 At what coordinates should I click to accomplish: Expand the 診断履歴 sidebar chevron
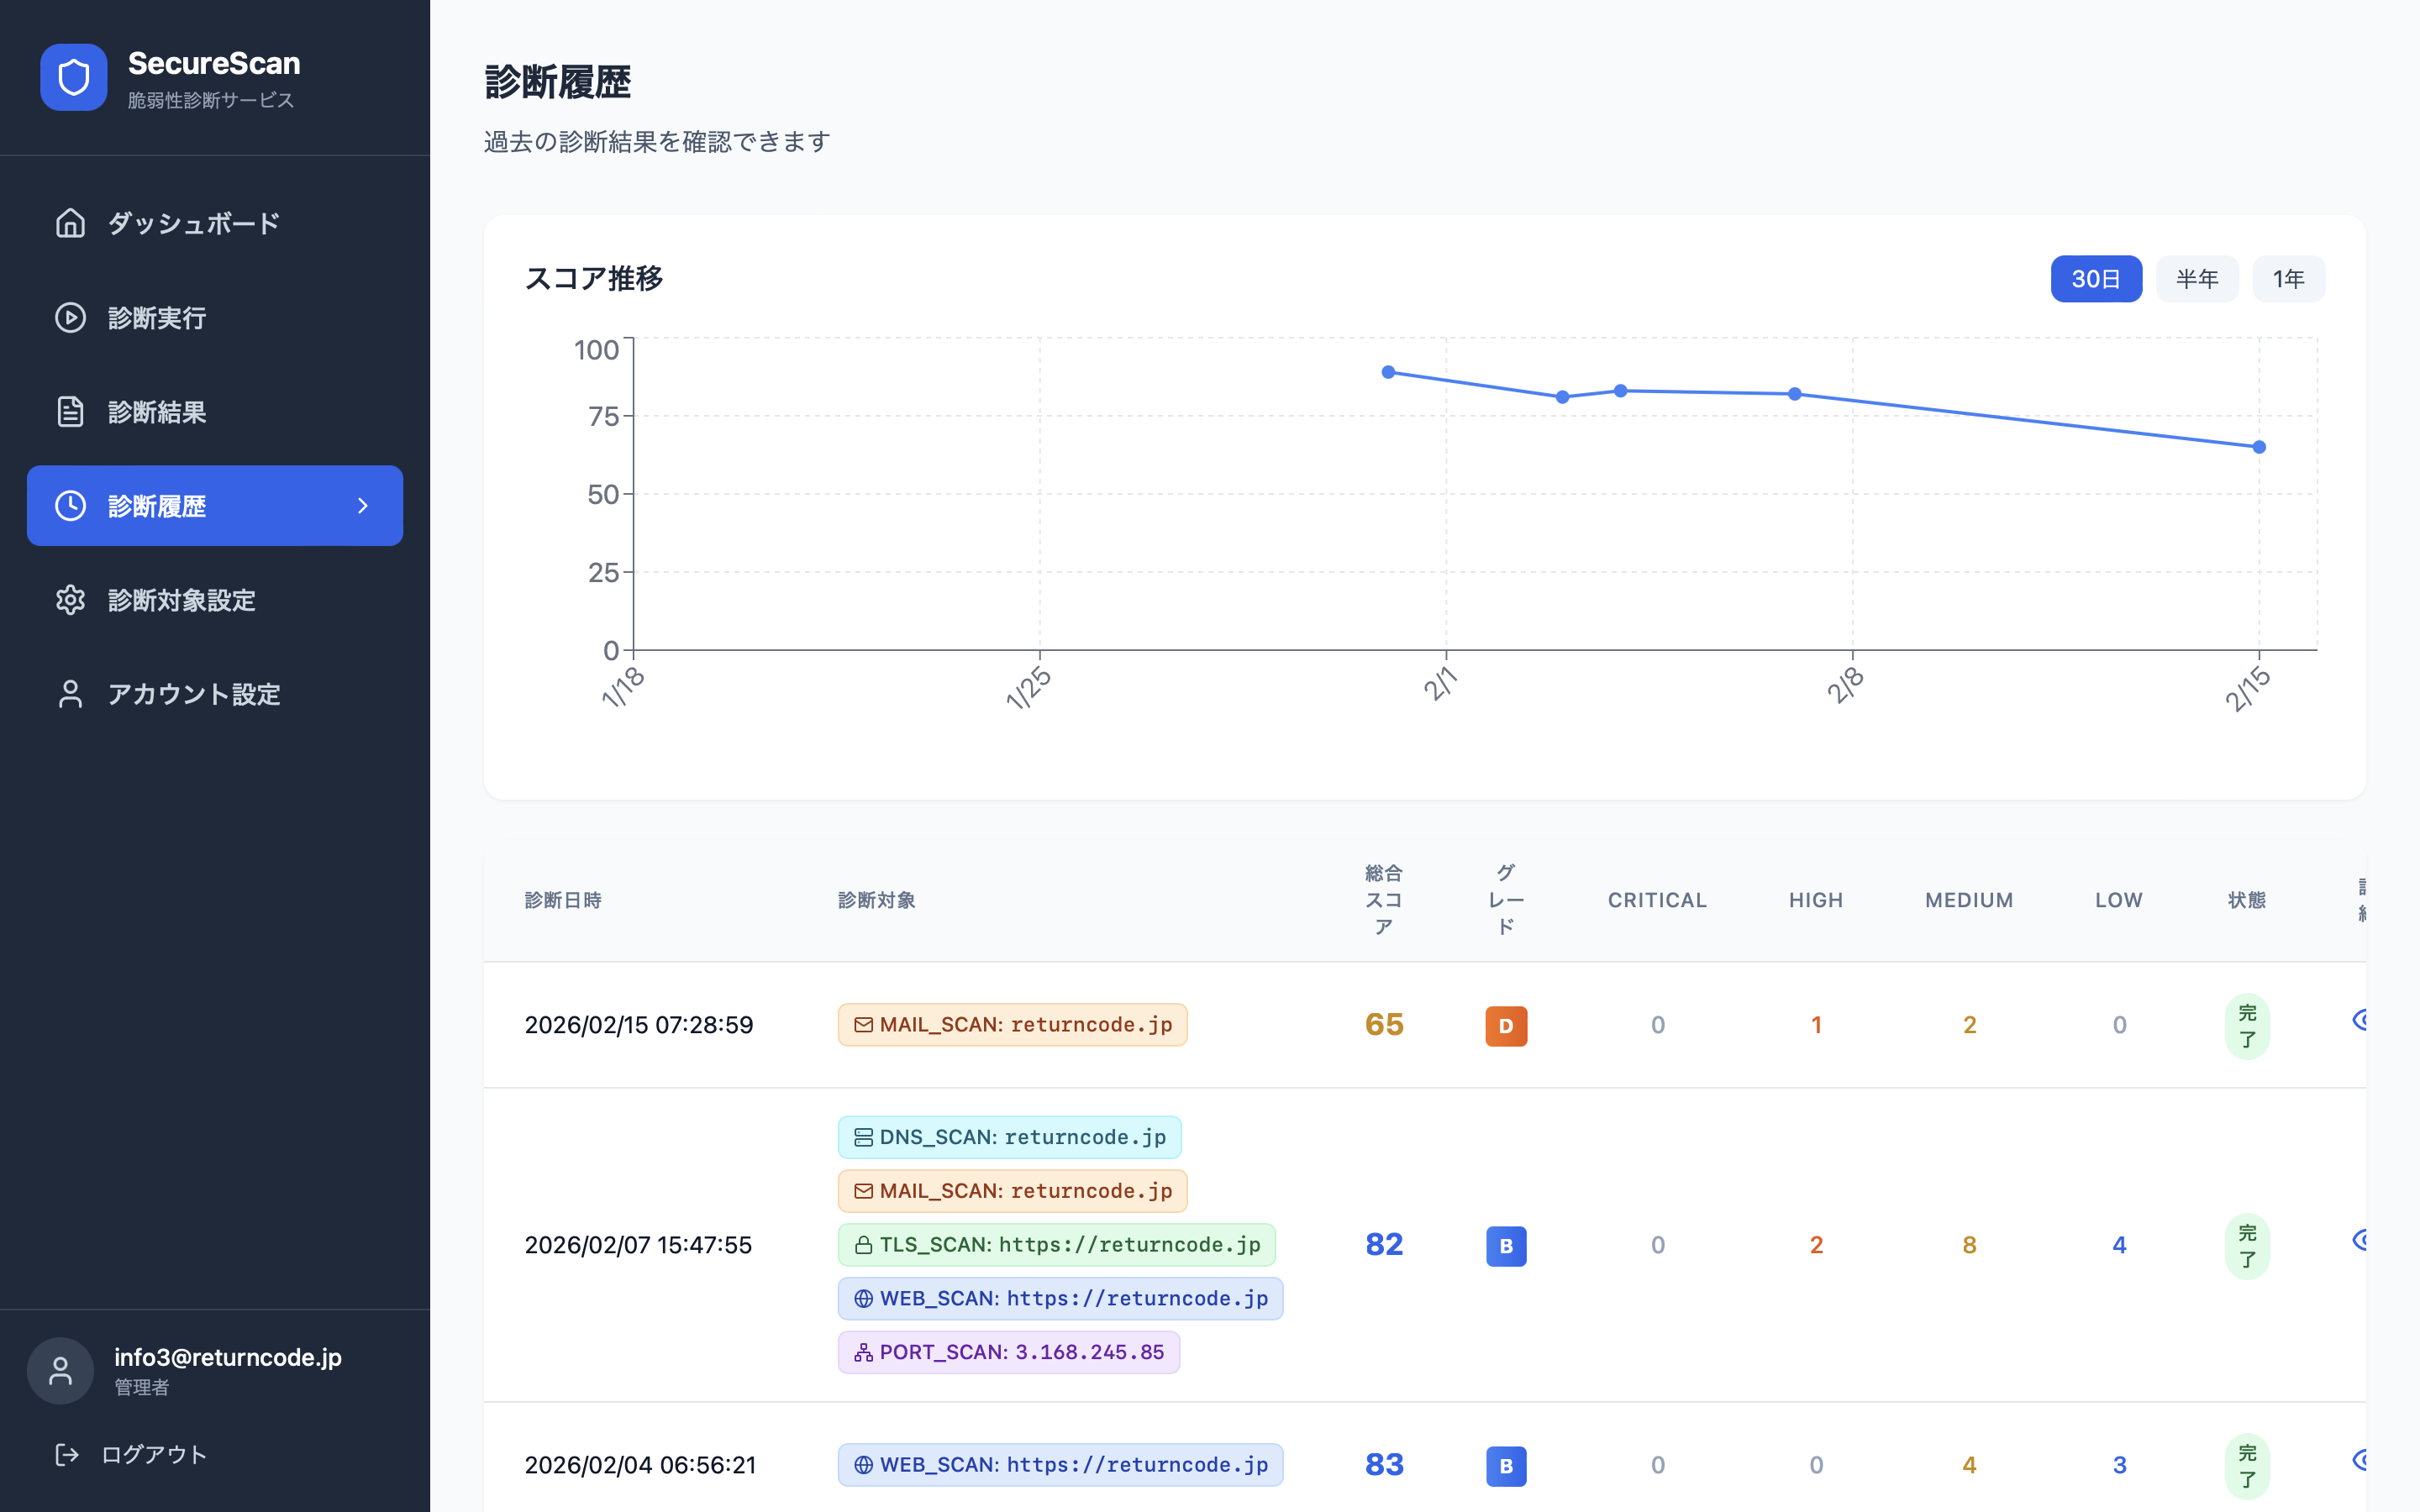(x=363, y=506)
